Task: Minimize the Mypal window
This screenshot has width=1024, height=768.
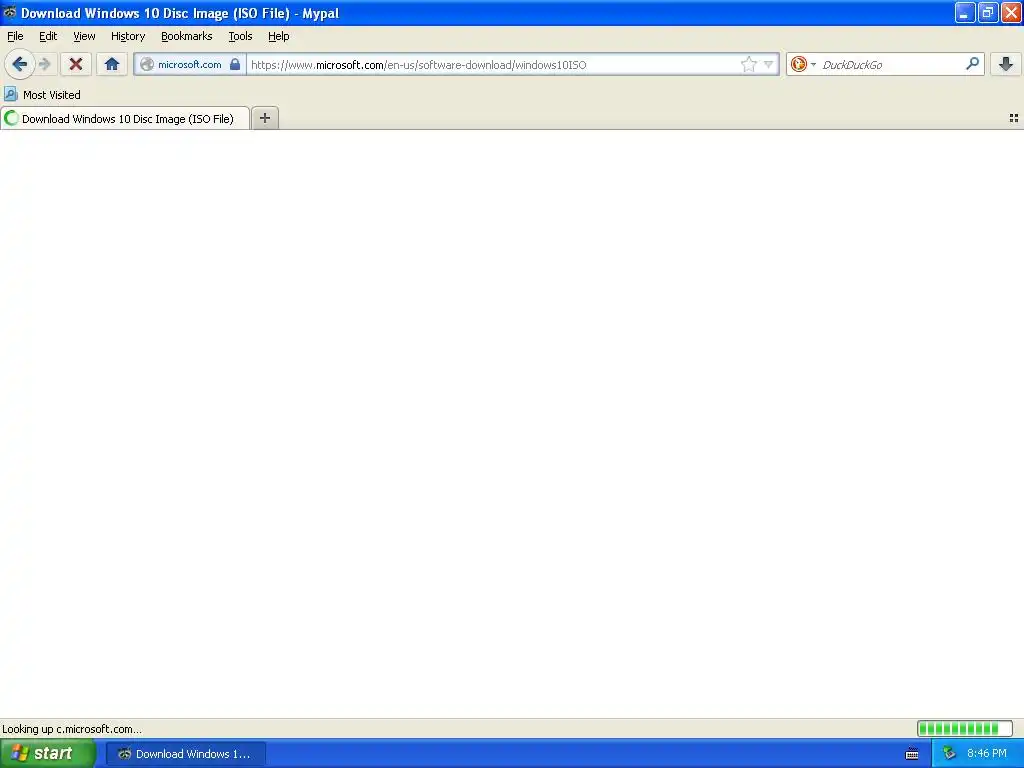Action: (964, 12)
